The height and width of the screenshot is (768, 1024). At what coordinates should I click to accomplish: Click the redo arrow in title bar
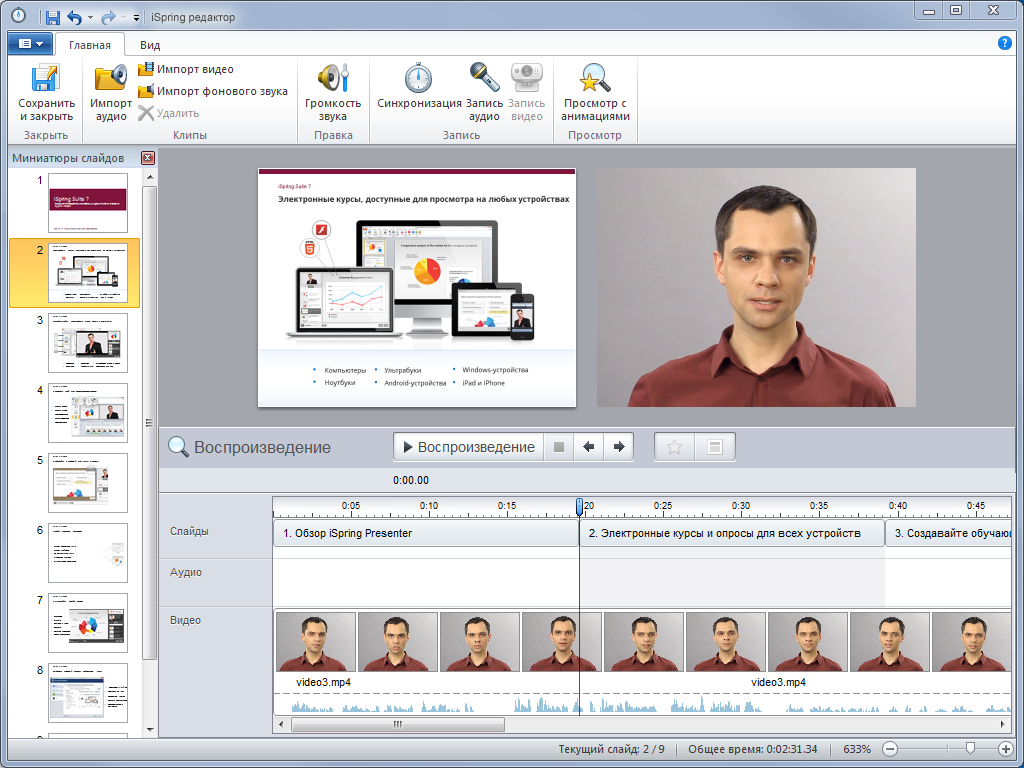tap(108, 18)
